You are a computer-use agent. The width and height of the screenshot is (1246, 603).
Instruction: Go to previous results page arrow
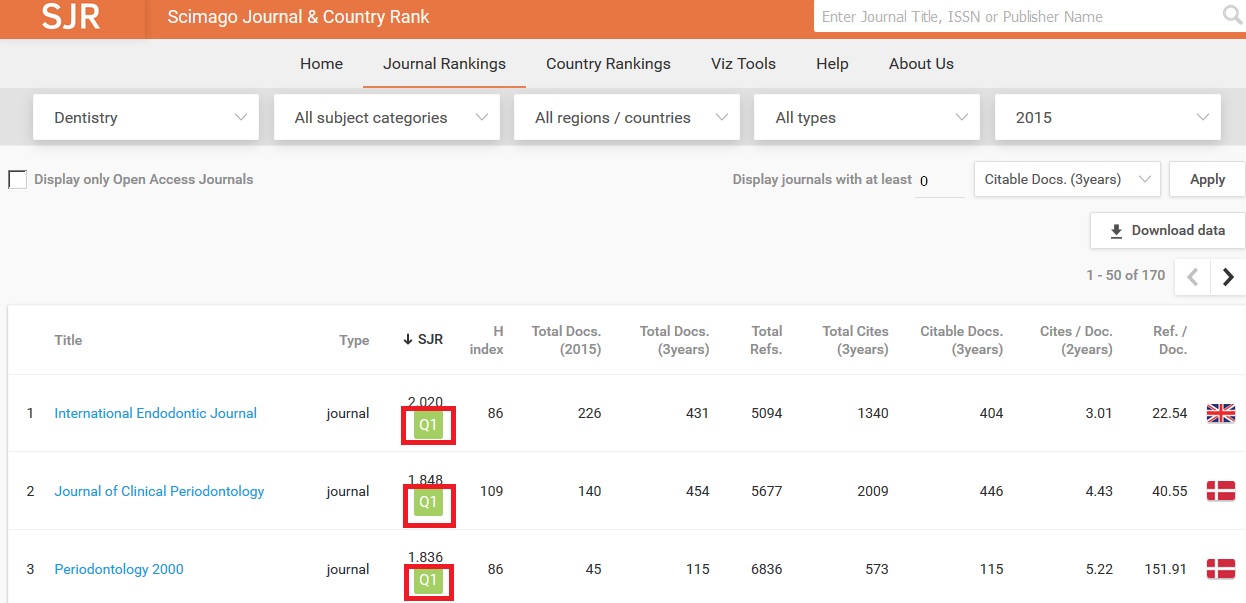point(1192,278)
